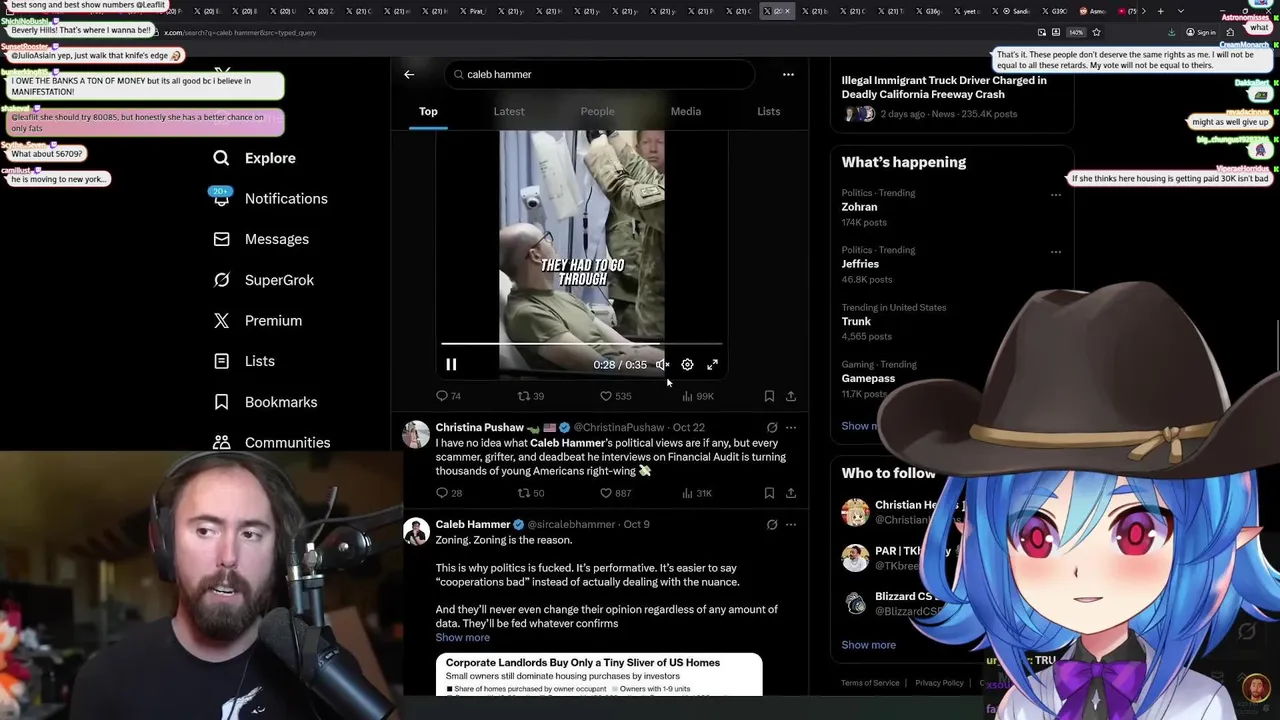
Task: Bookmark the video post
Action: 769,396
